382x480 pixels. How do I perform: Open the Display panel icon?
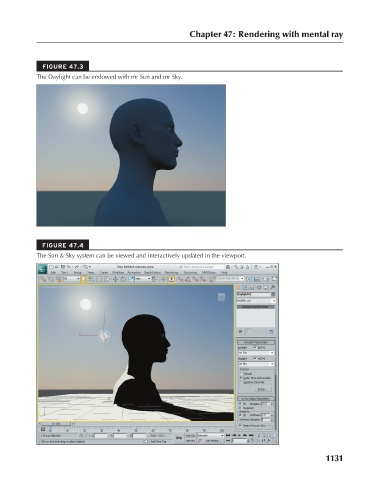pos(266,287)
